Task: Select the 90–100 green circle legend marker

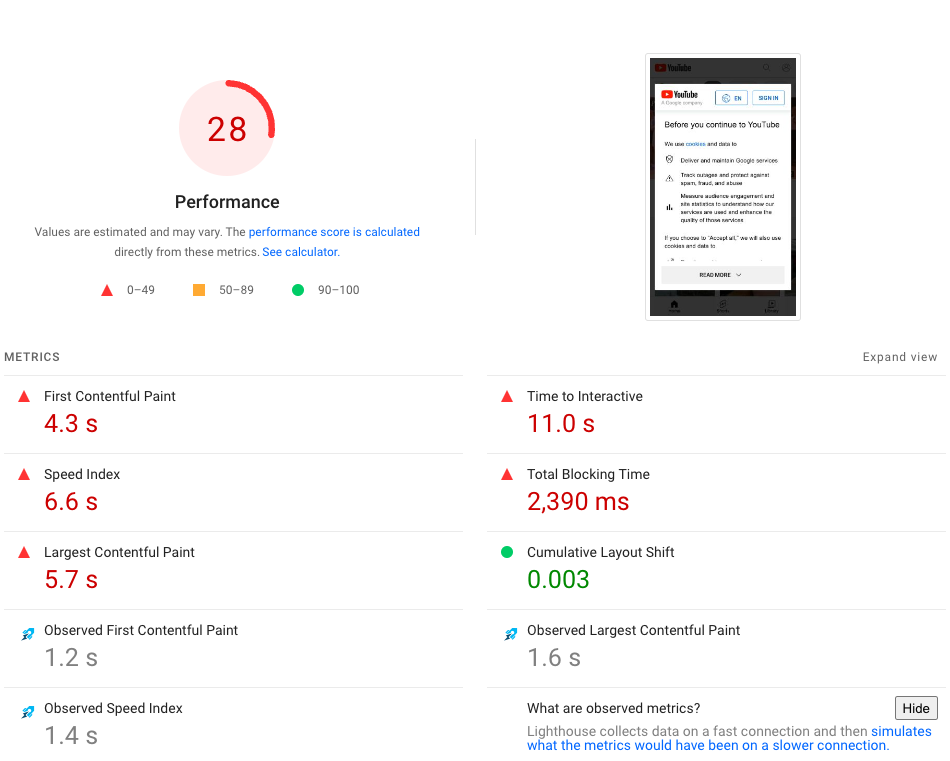Action: point(297,289)
